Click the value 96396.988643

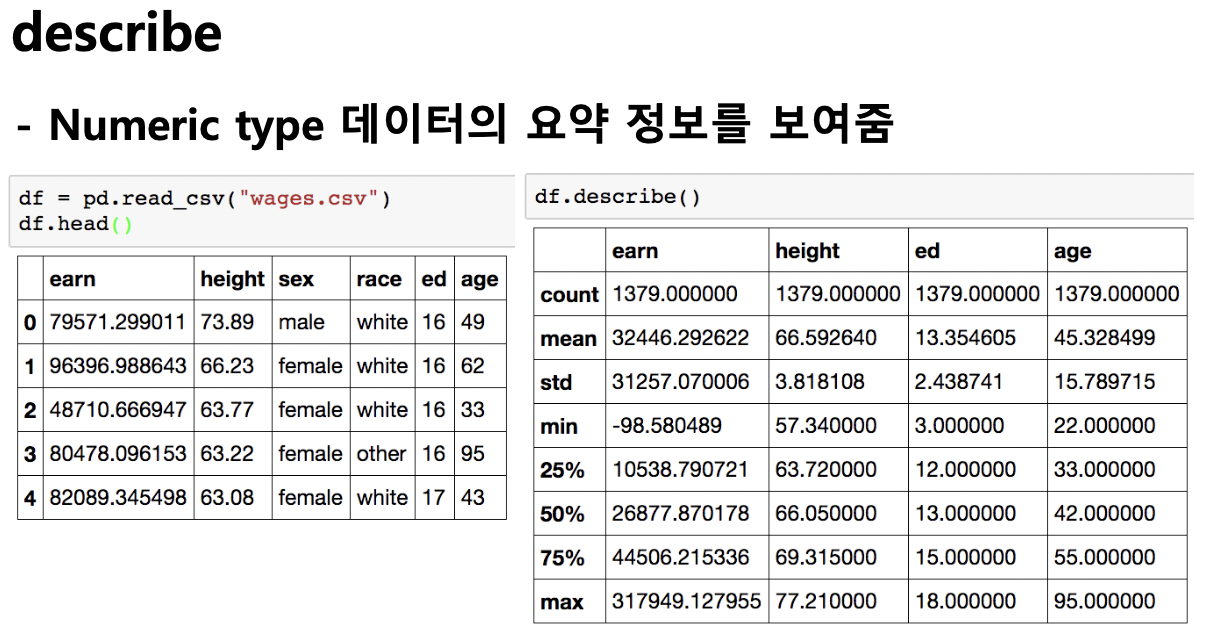118,366
